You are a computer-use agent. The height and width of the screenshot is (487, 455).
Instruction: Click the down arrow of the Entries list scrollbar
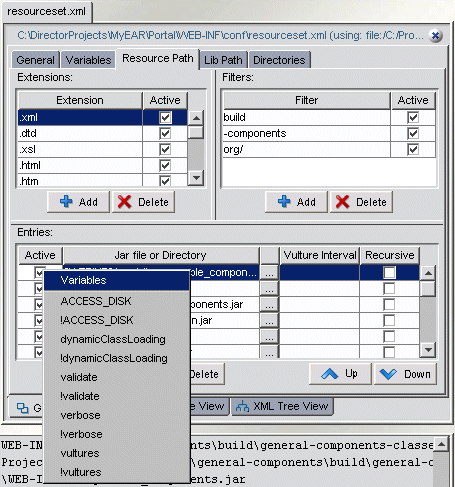click(428, 350)
